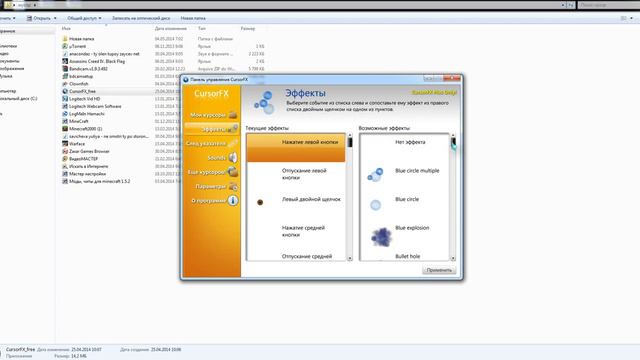
Task: Select the Новая папка folder icon in list
Action: click(x=65, y=39)
